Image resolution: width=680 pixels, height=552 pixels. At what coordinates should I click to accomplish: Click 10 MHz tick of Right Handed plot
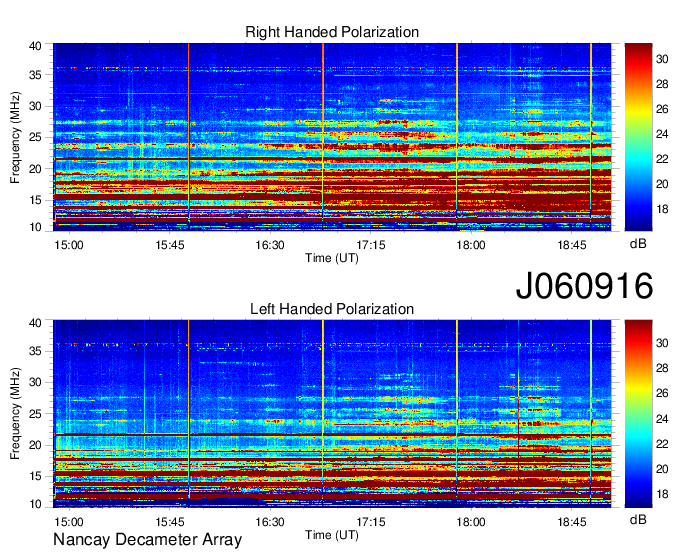click(x=36, y=227)
